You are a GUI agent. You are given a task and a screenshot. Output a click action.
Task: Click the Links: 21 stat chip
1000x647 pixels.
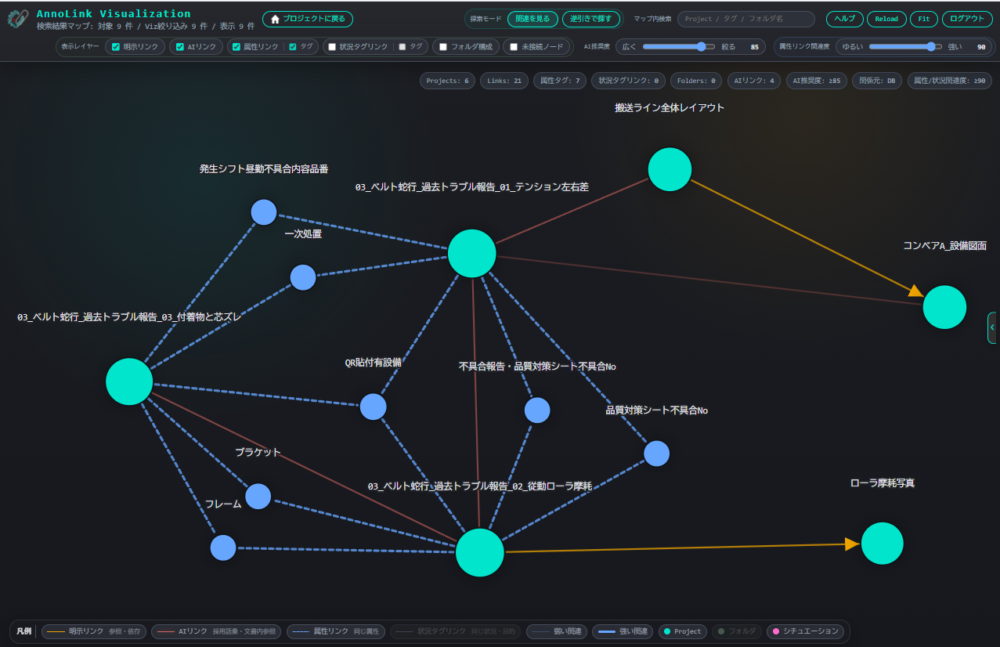(504, 81)
